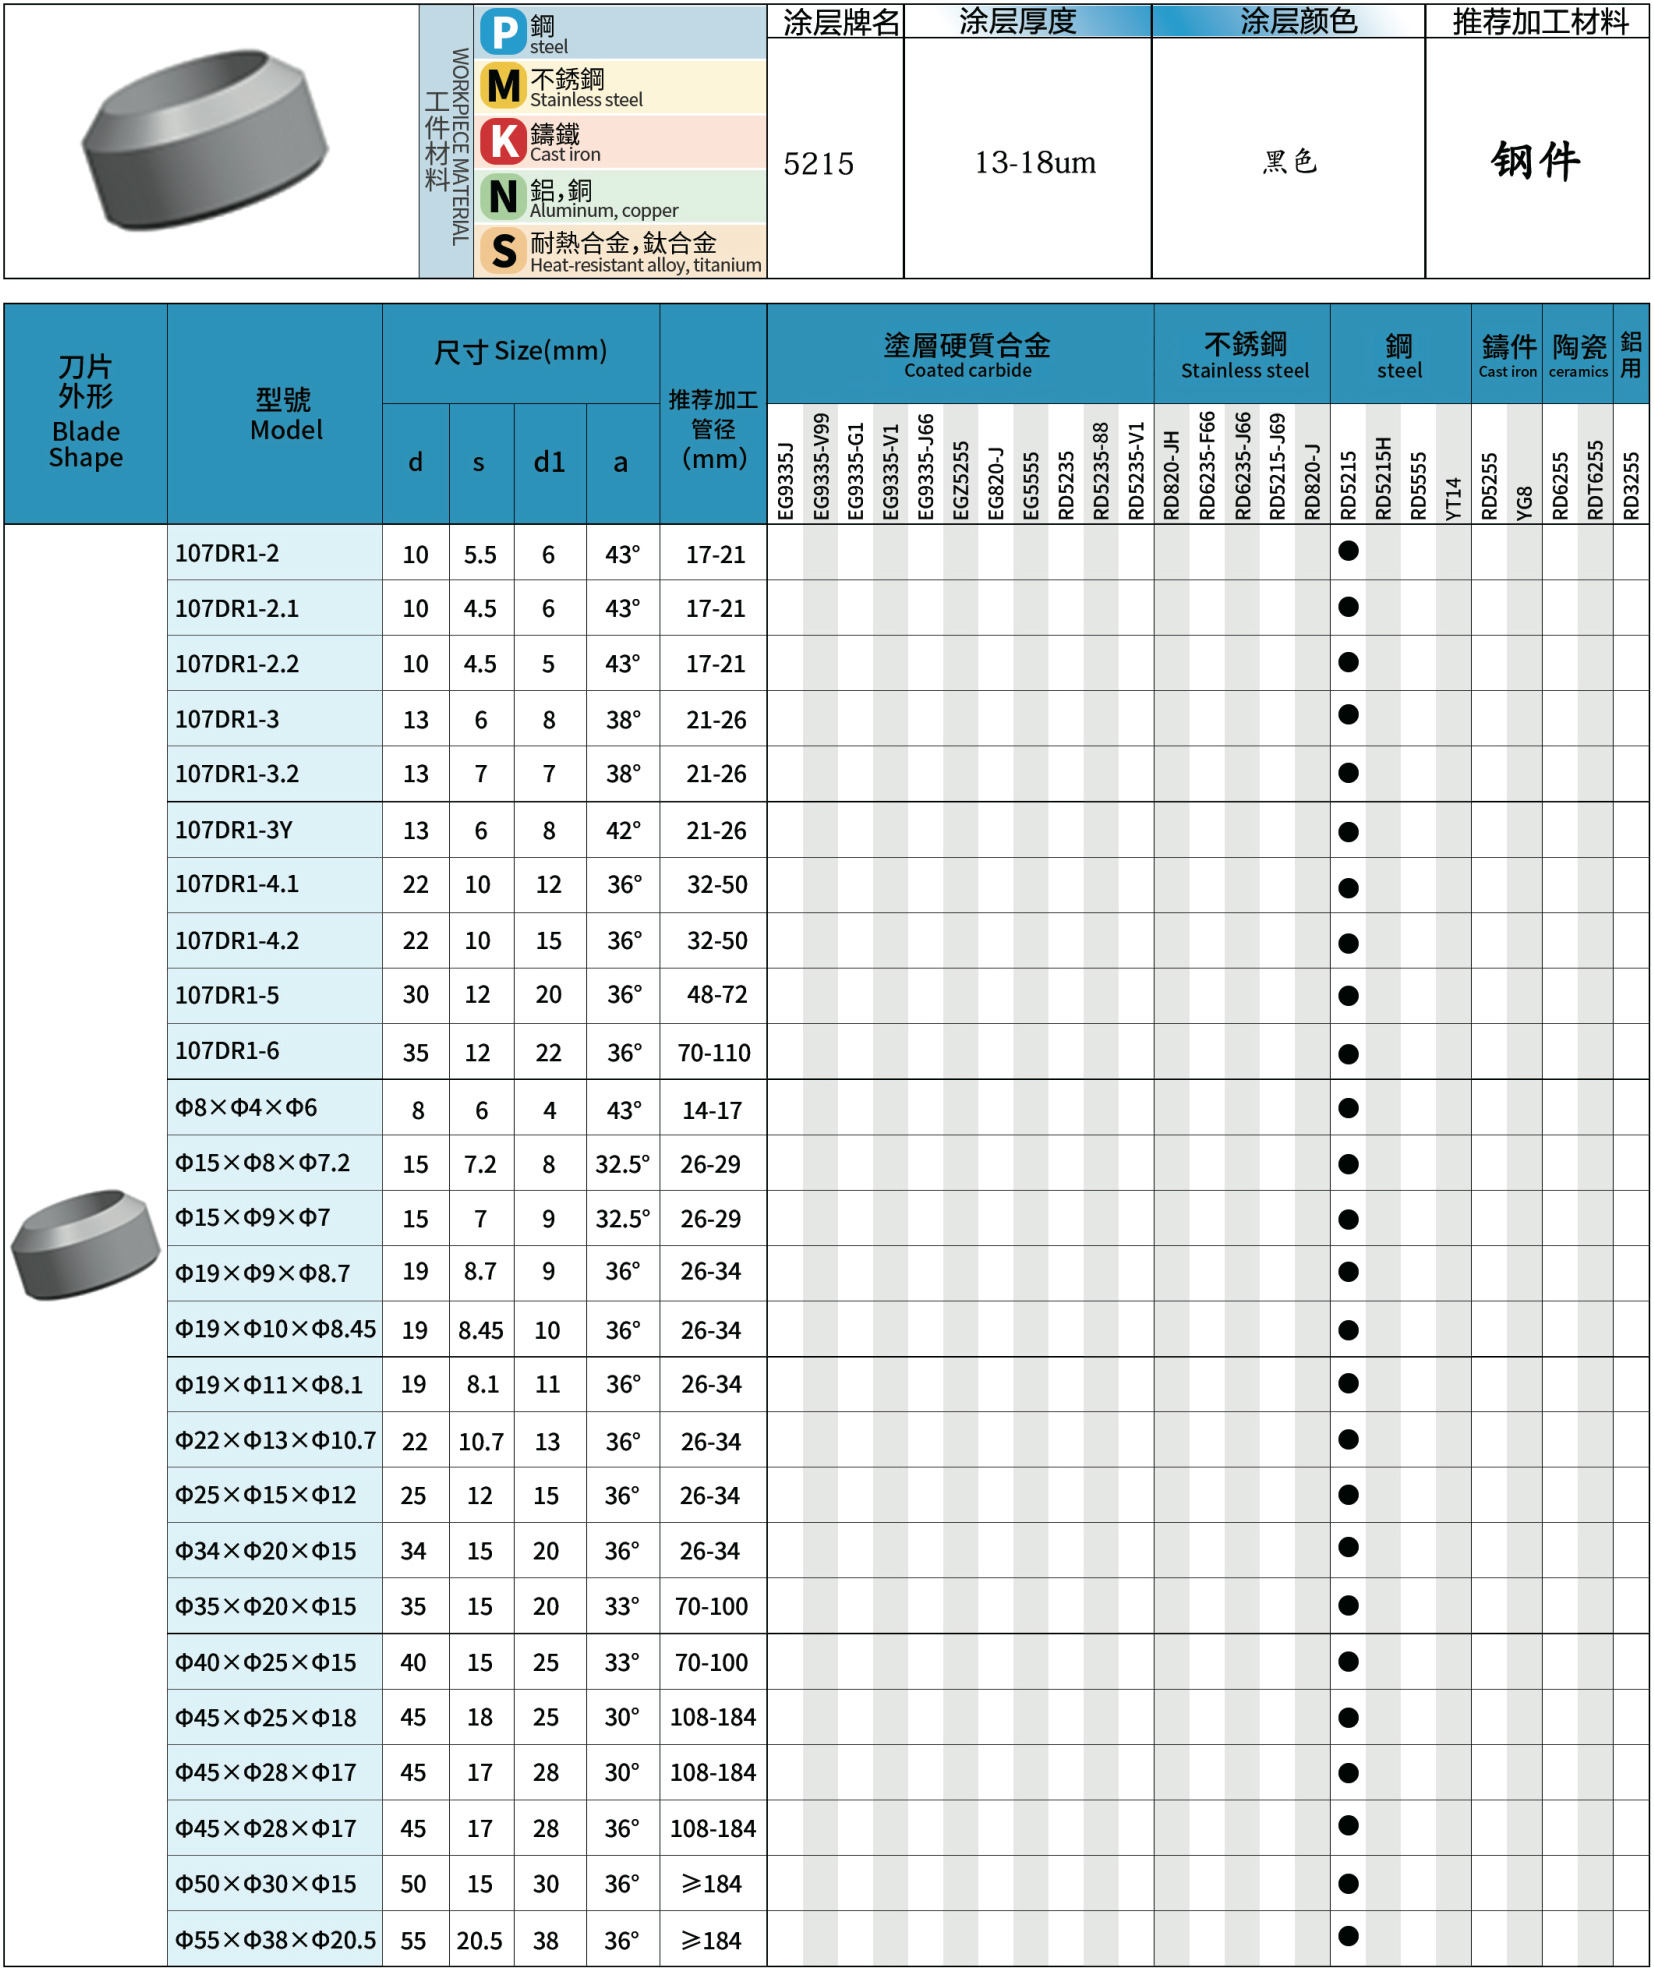Click the small blade shape image beside table
Viewport: 1654px width, 1970px height.
[85, 1243]
